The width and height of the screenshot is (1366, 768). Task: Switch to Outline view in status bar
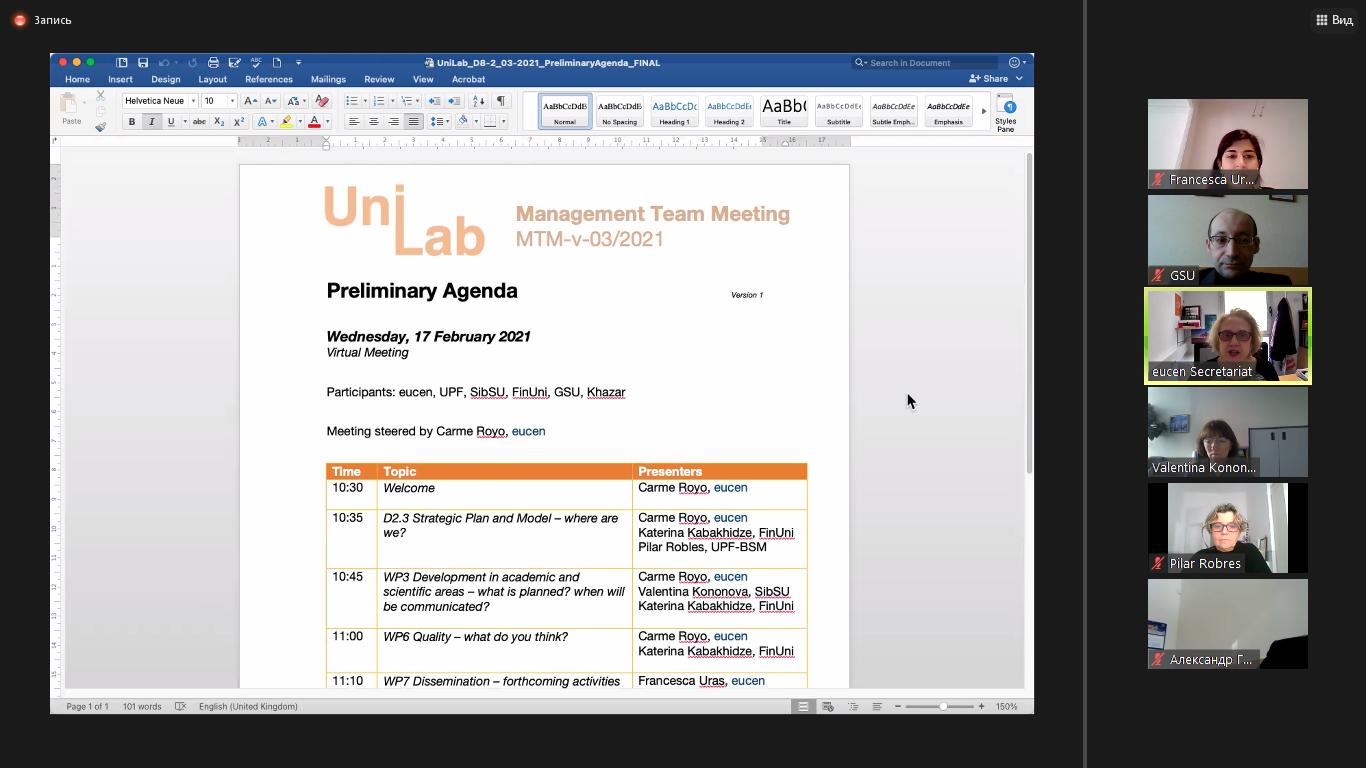[853, 706]
